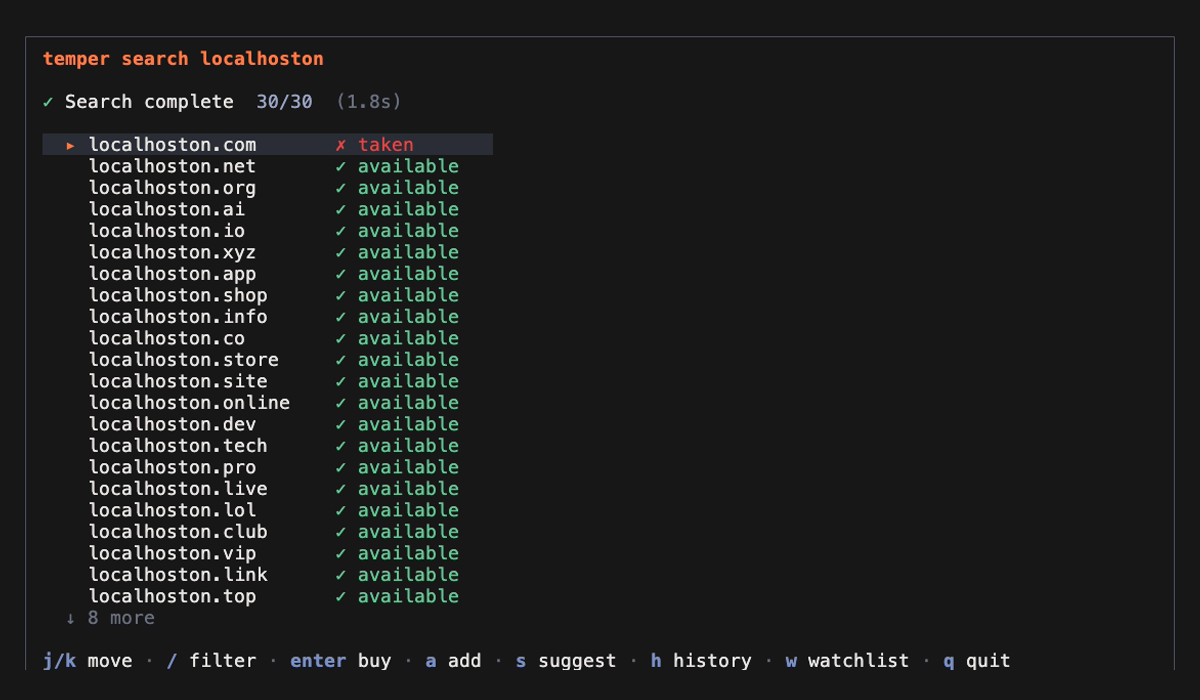Click the j/k move hint
Viewport: 1200px width, 700px height.
[x=87, y=661]
